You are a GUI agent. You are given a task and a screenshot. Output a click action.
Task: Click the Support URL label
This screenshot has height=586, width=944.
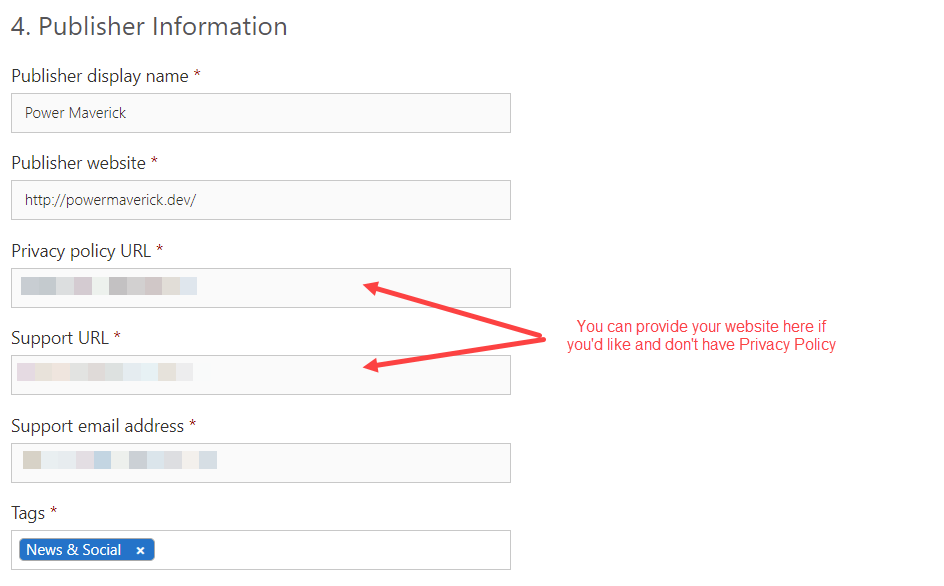(x=59, y=338)
